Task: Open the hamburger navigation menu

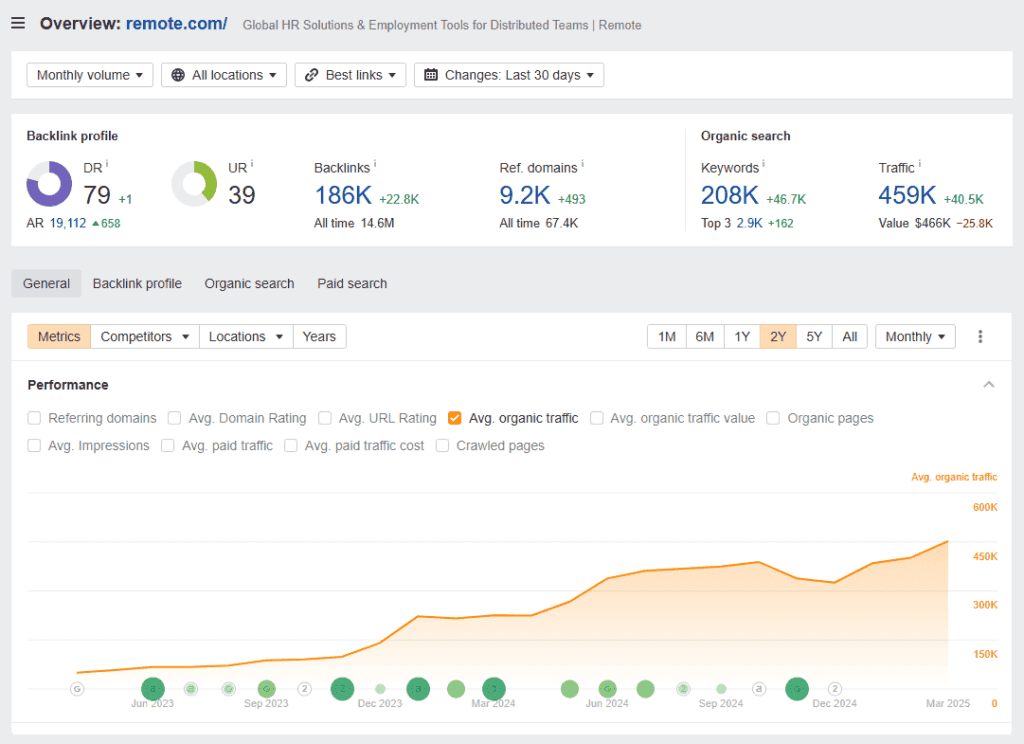Action: 18,23
